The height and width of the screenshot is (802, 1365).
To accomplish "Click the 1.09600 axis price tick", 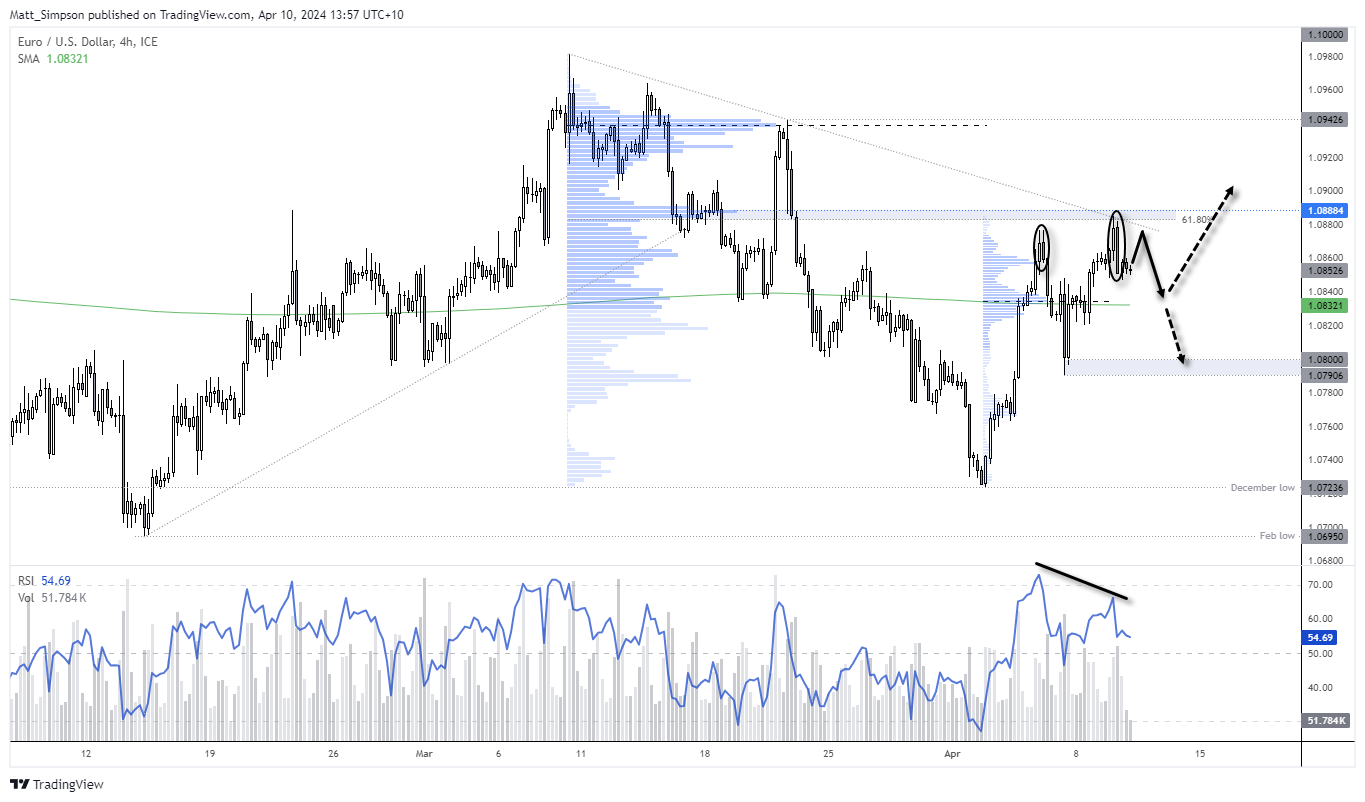I will pos(1325,89).
